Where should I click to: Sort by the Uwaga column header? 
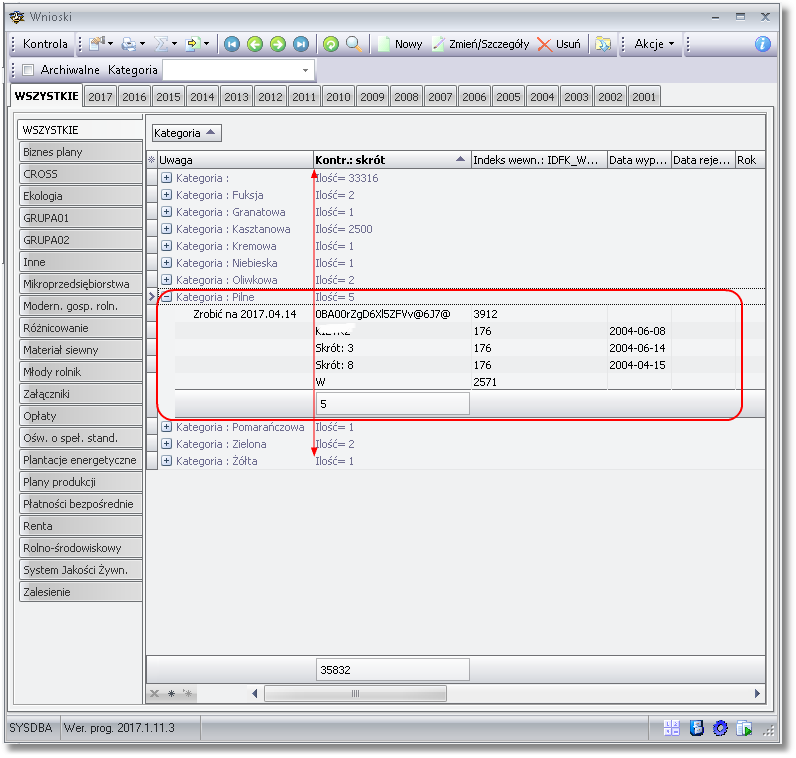tap(235, 160)
